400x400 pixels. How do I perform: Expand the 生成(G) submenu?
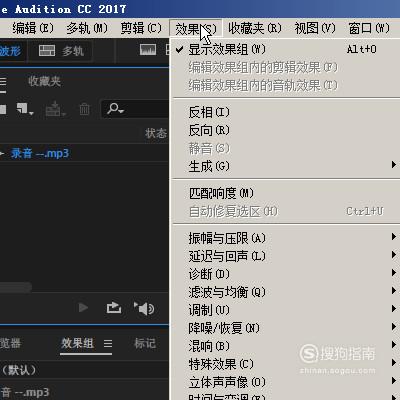tap(285, 166)
